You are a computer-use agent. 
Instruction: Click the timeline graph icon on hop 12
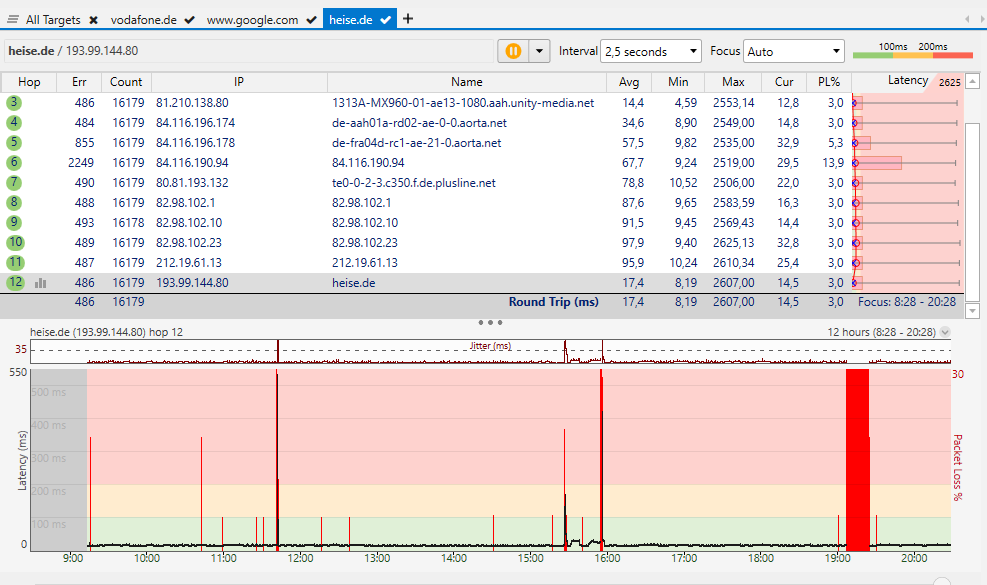click(x=41, y=283)
